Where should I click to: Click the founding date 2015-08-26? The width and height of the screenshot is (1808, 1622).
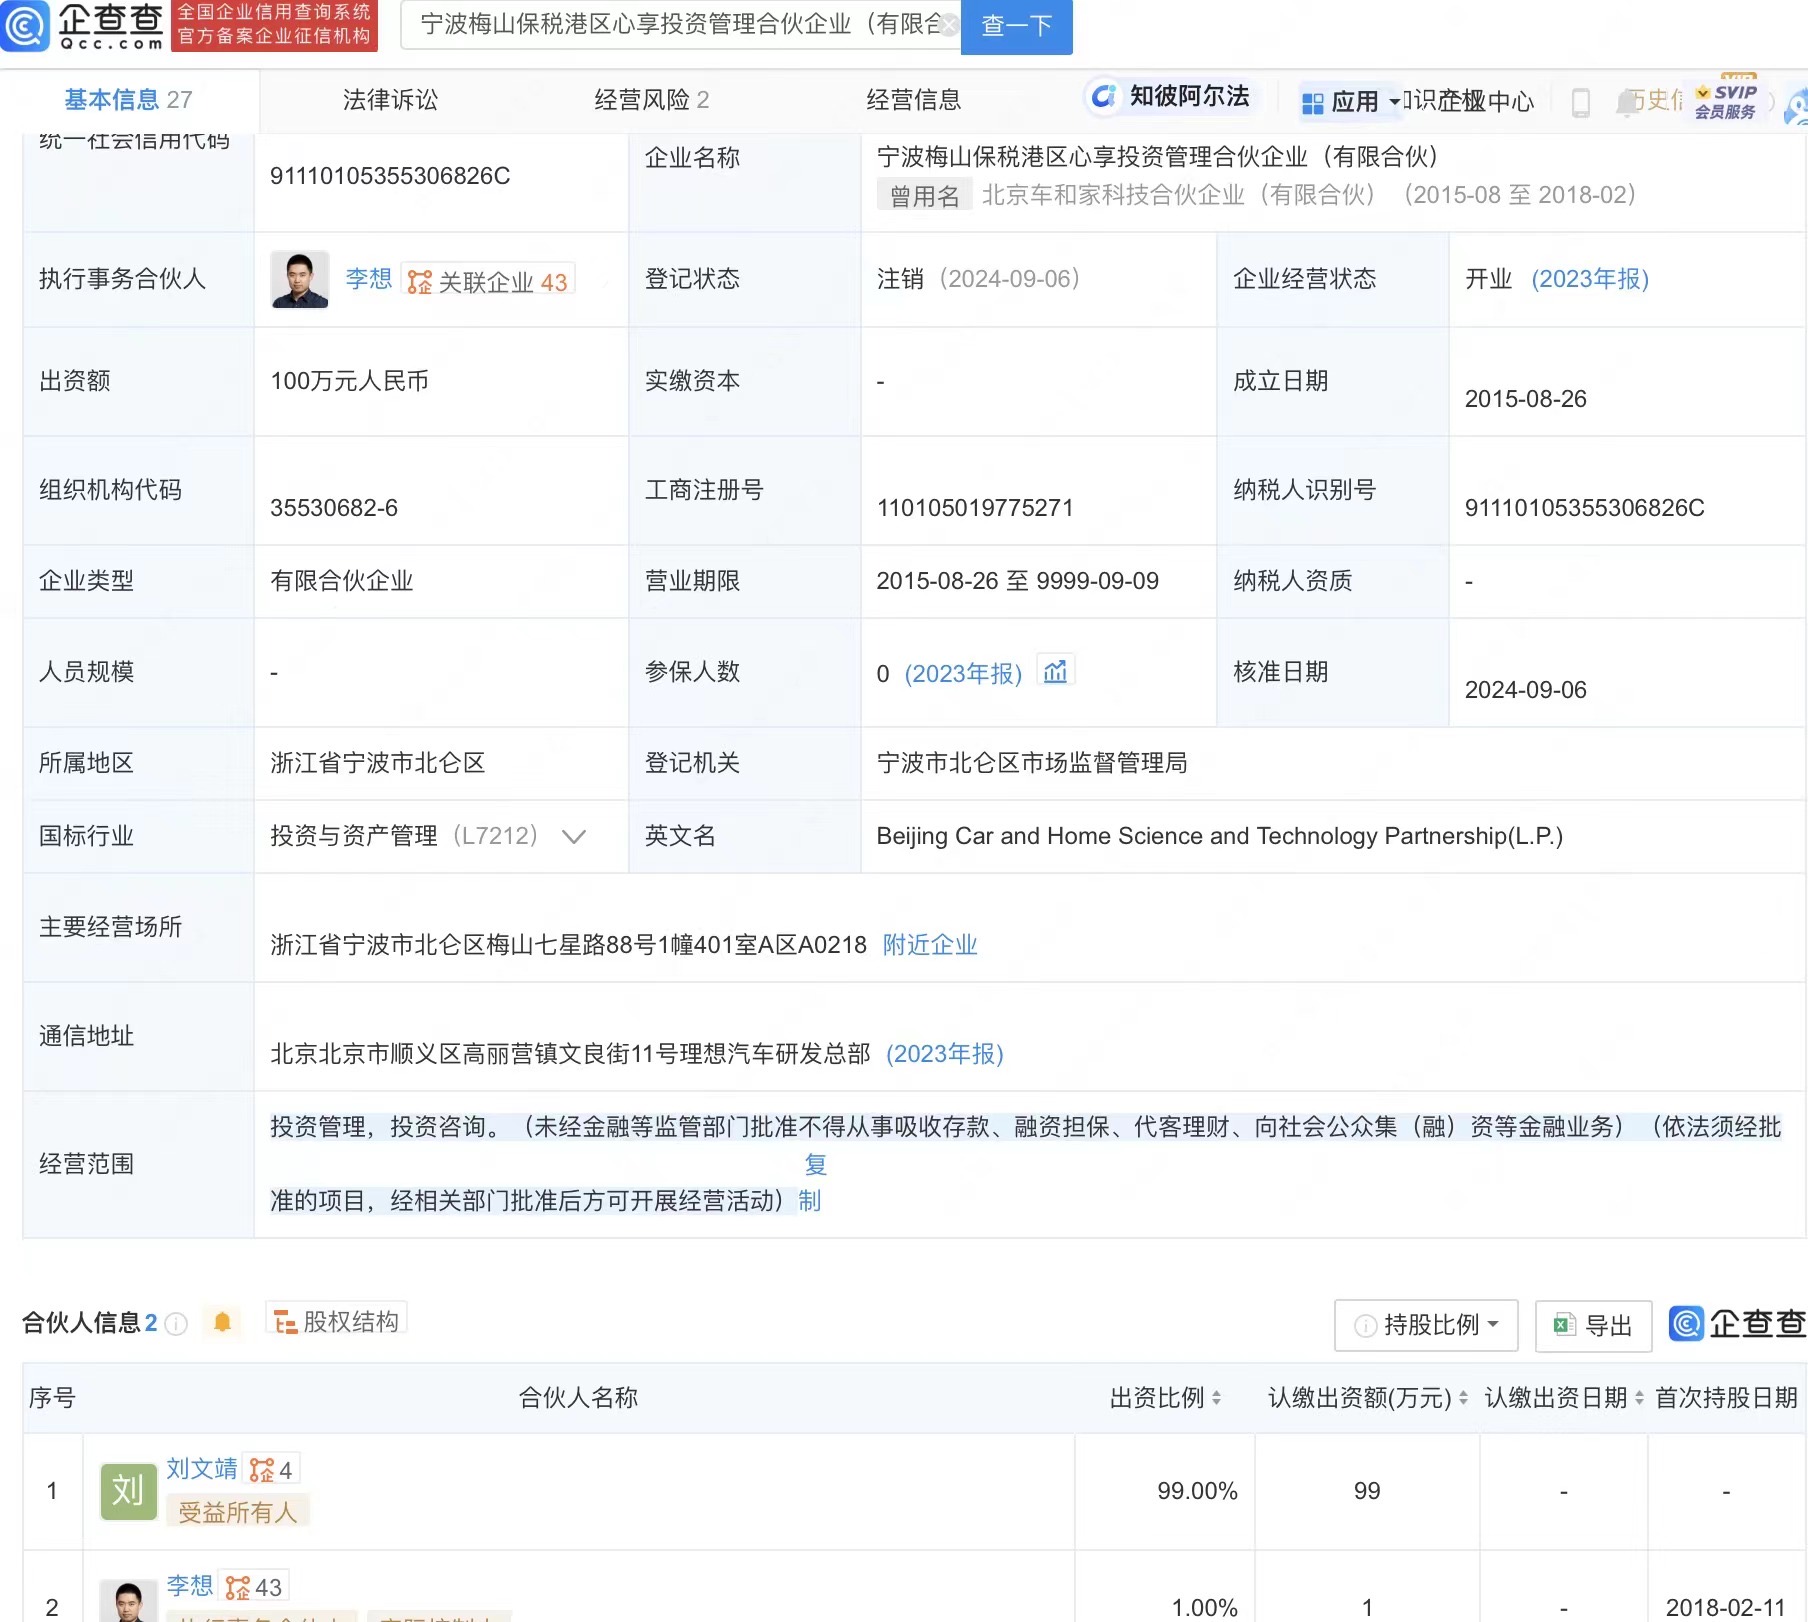1525,399
